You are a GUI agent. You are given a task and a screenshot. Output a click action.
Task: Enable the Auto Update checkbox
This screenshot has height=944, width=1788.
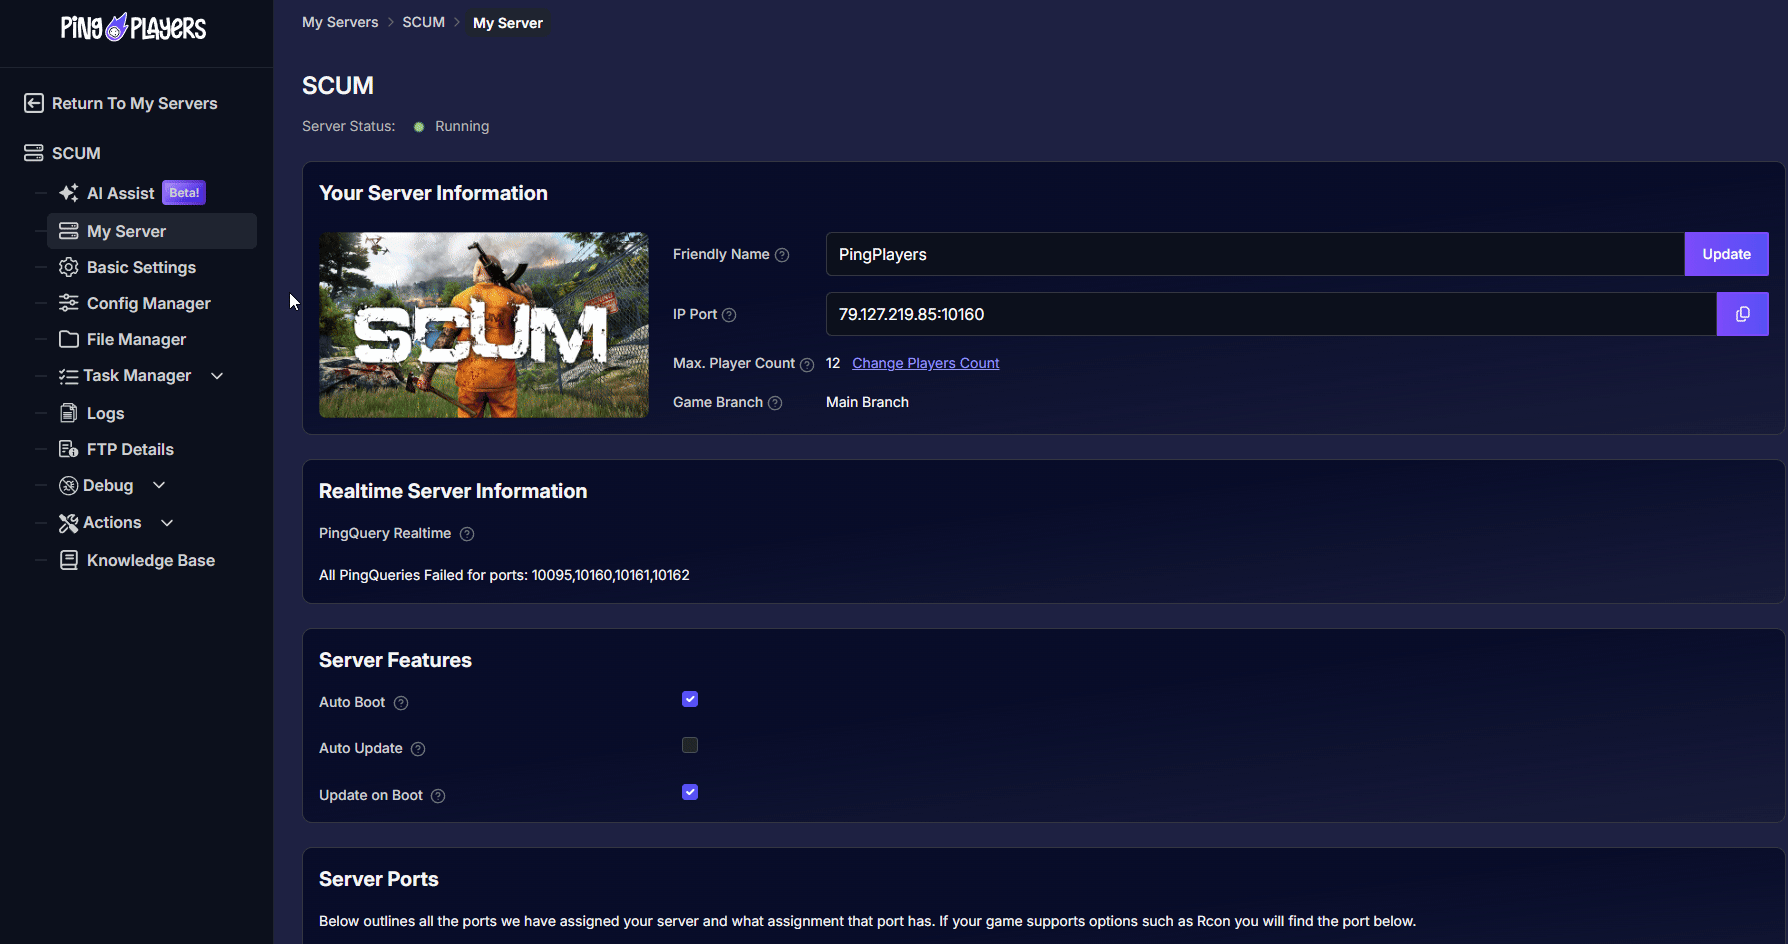point(690,745)
